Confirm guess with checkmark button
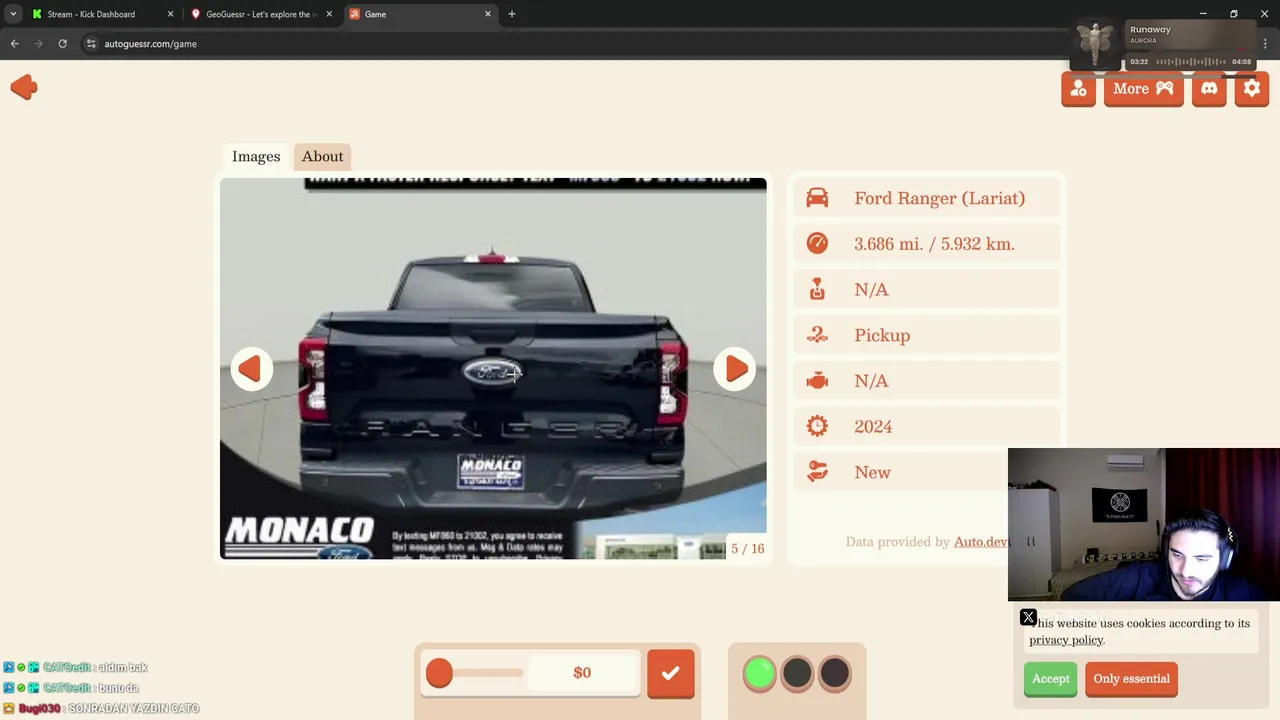Screen dimensions: 1280x720 670,673
